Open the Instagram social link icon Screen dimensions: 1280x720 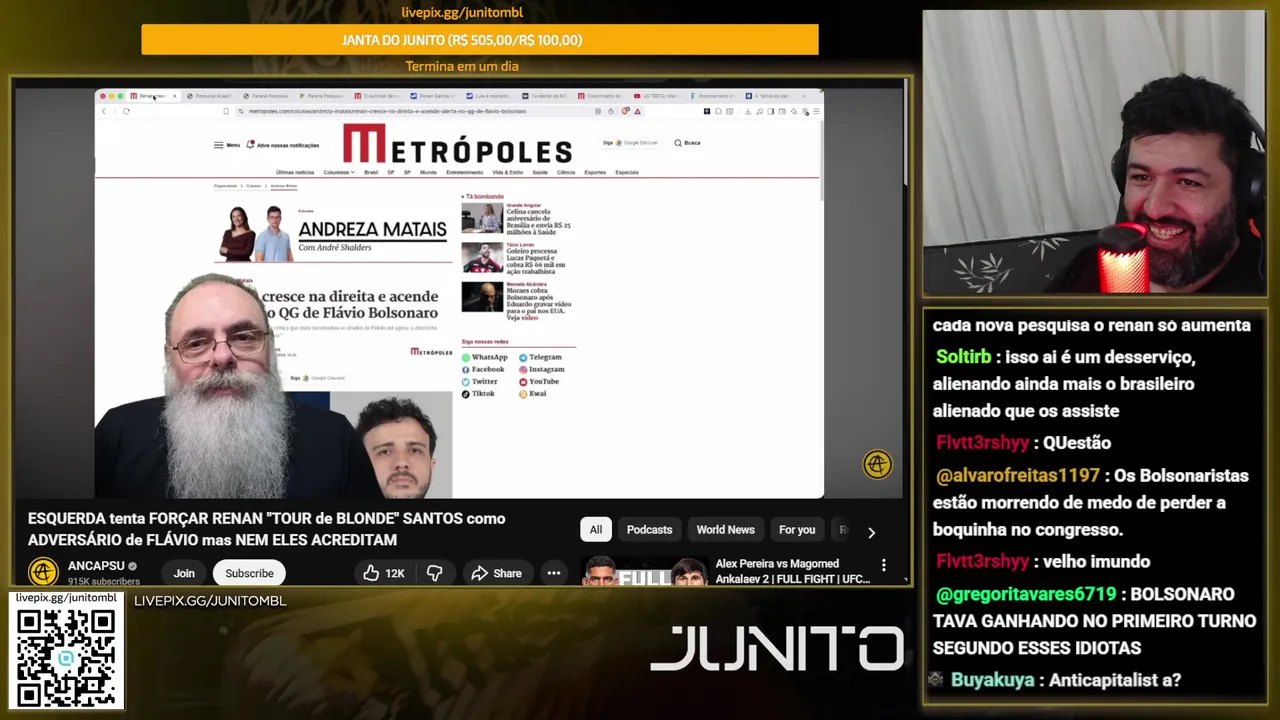point(523,370)
